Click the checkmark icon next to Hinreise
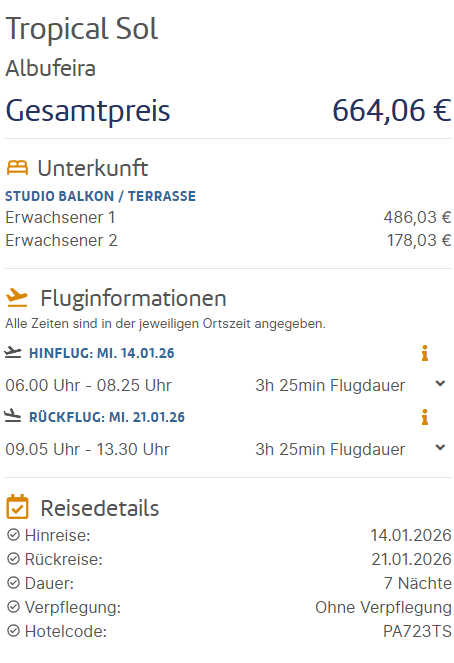This screenshot has height=663, width=454. pos(14,535)
